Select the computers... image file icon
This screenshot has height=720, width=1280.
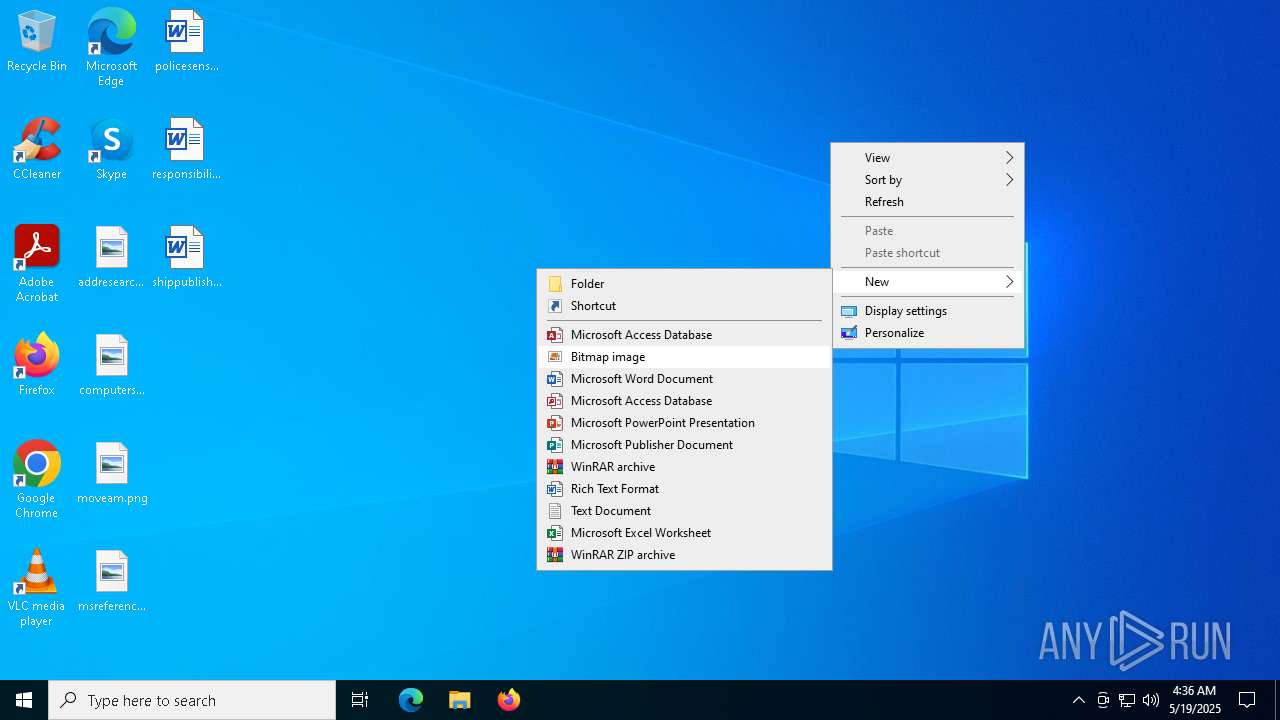[111, 366]
